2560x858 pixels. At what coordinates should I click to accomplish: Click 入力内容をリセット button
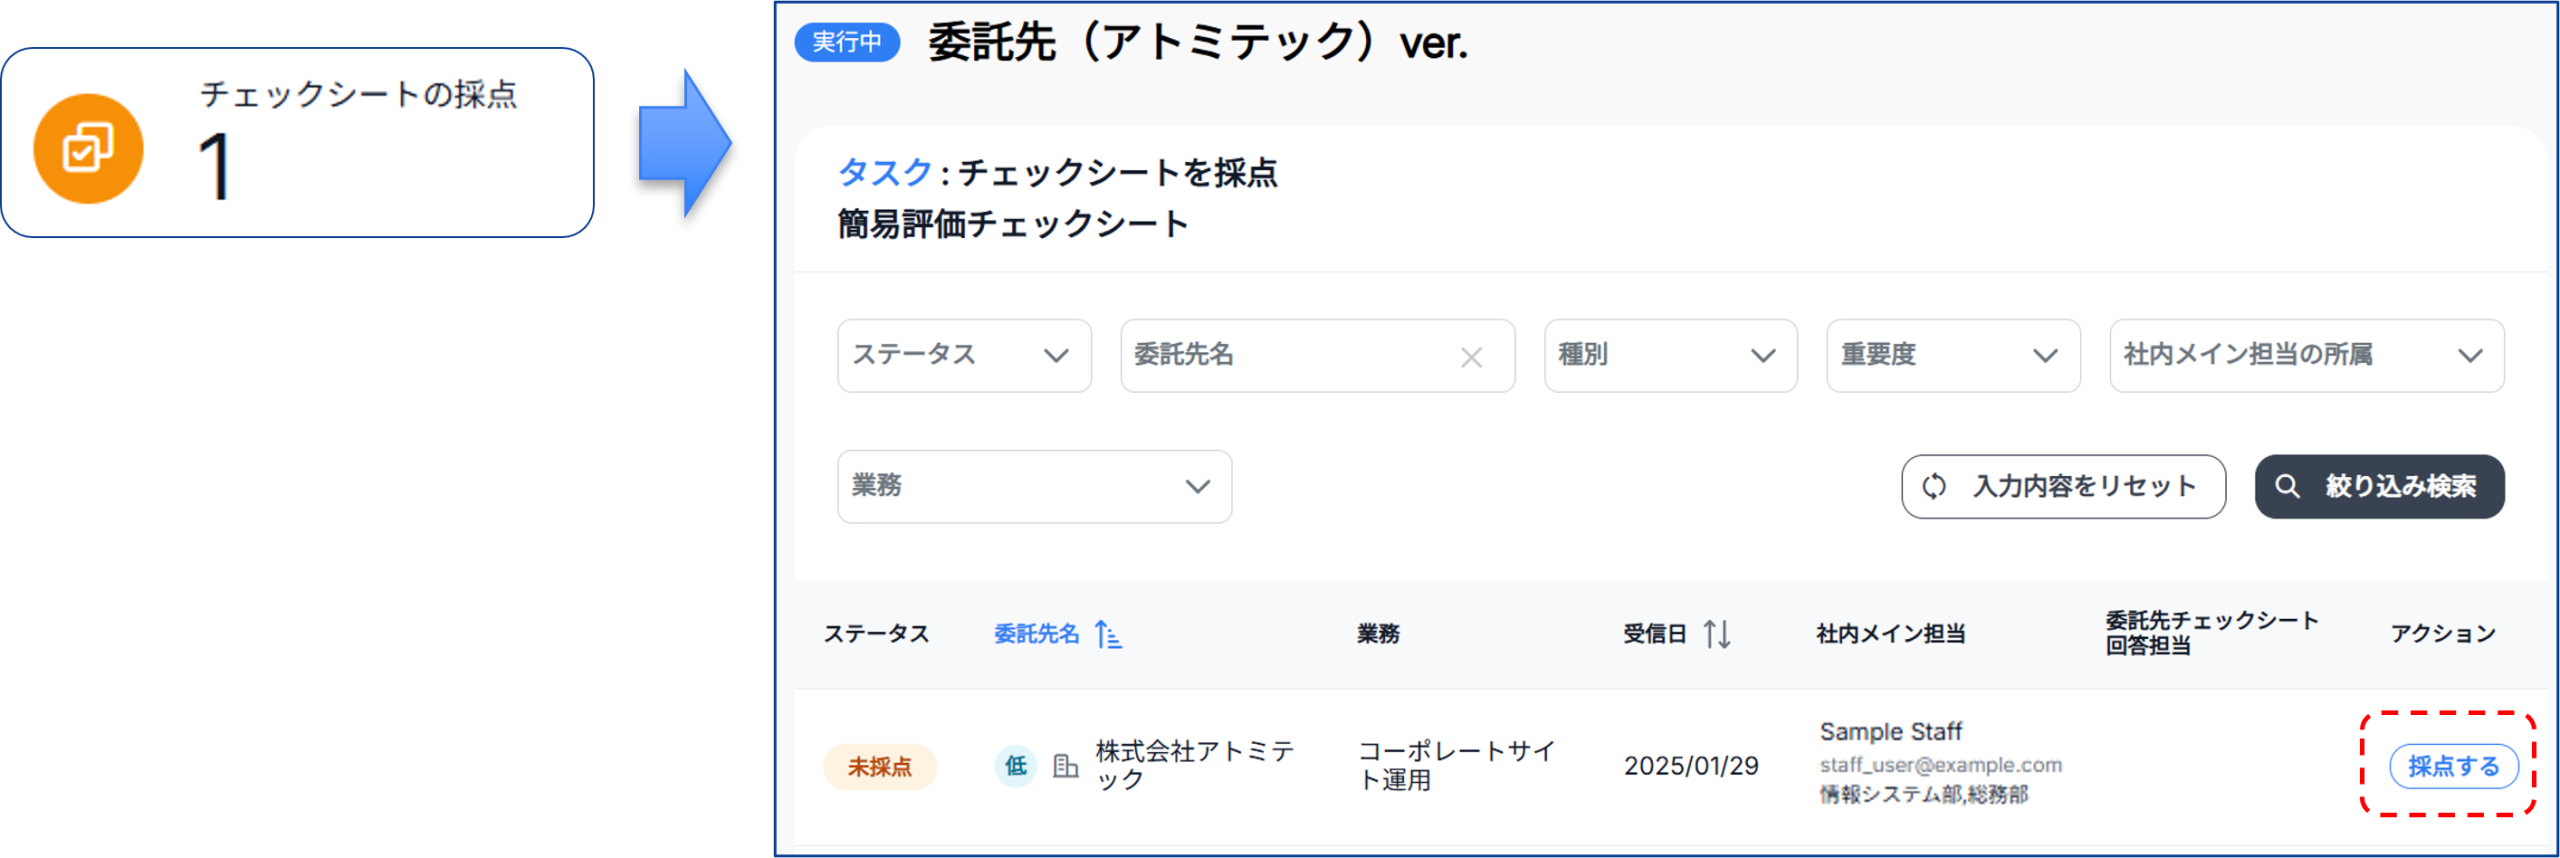(x=2062, y=486)
